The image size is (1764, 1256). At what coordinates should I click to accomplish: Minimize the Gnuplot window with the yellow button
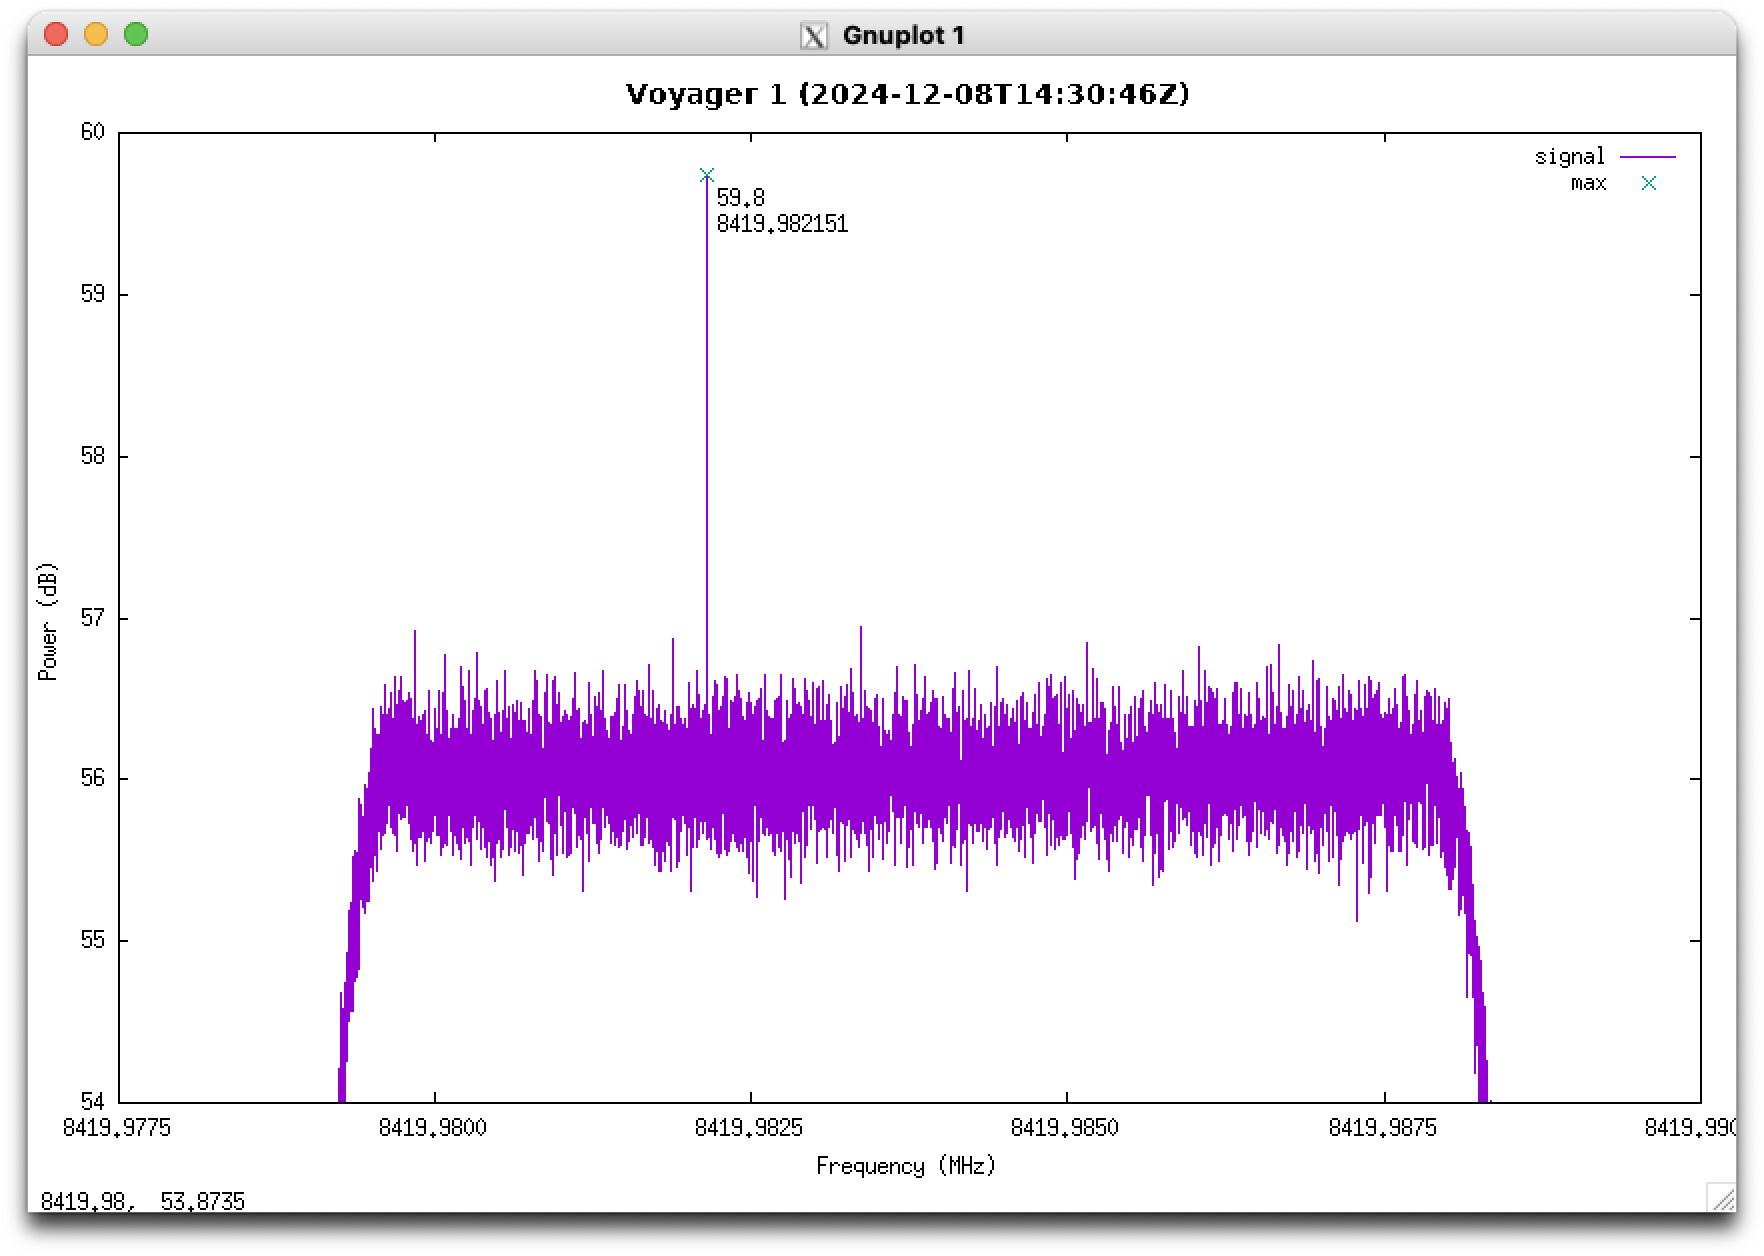click(x=96, y=35)
